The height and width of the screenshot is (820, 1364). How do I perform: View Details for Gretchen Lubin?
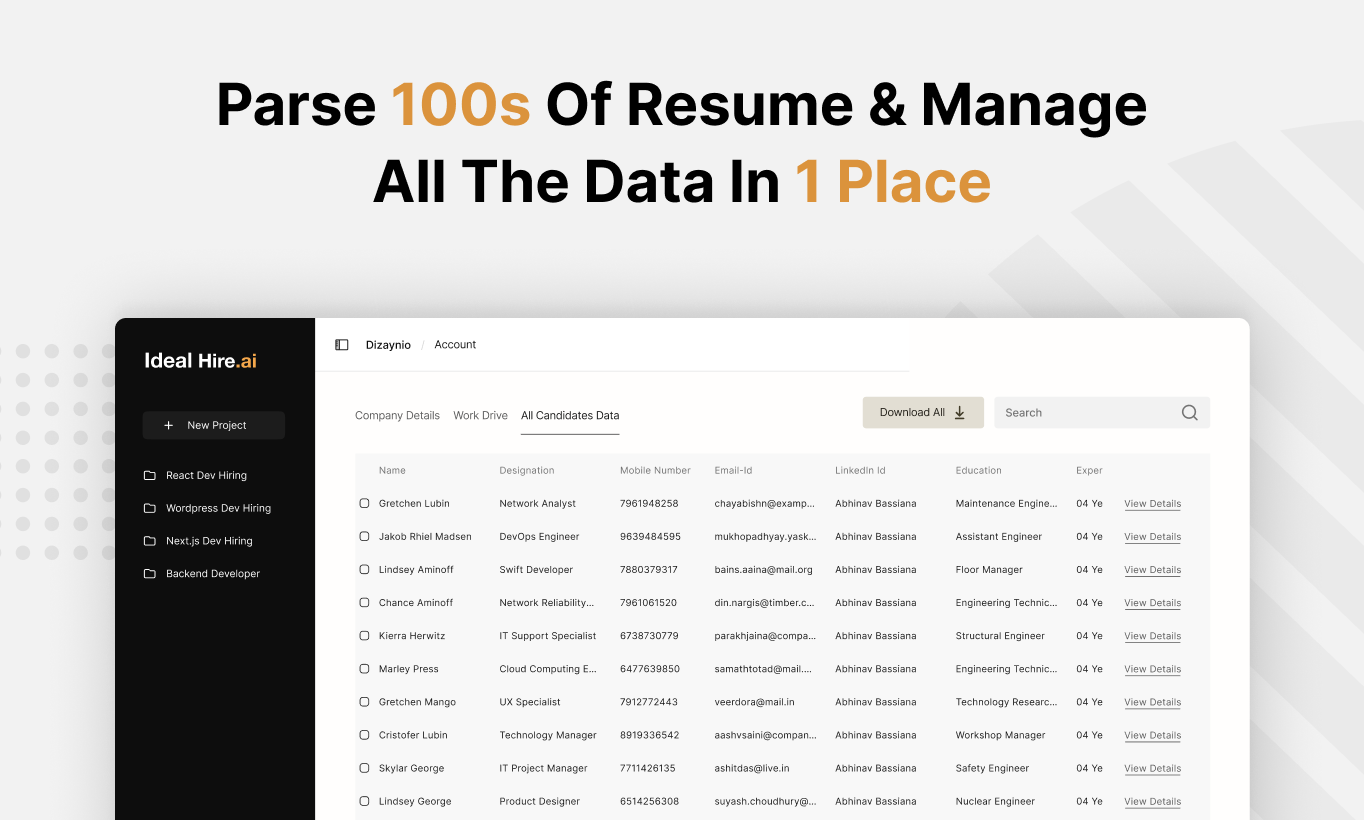pyautogui.click(x=1152, y=504)
